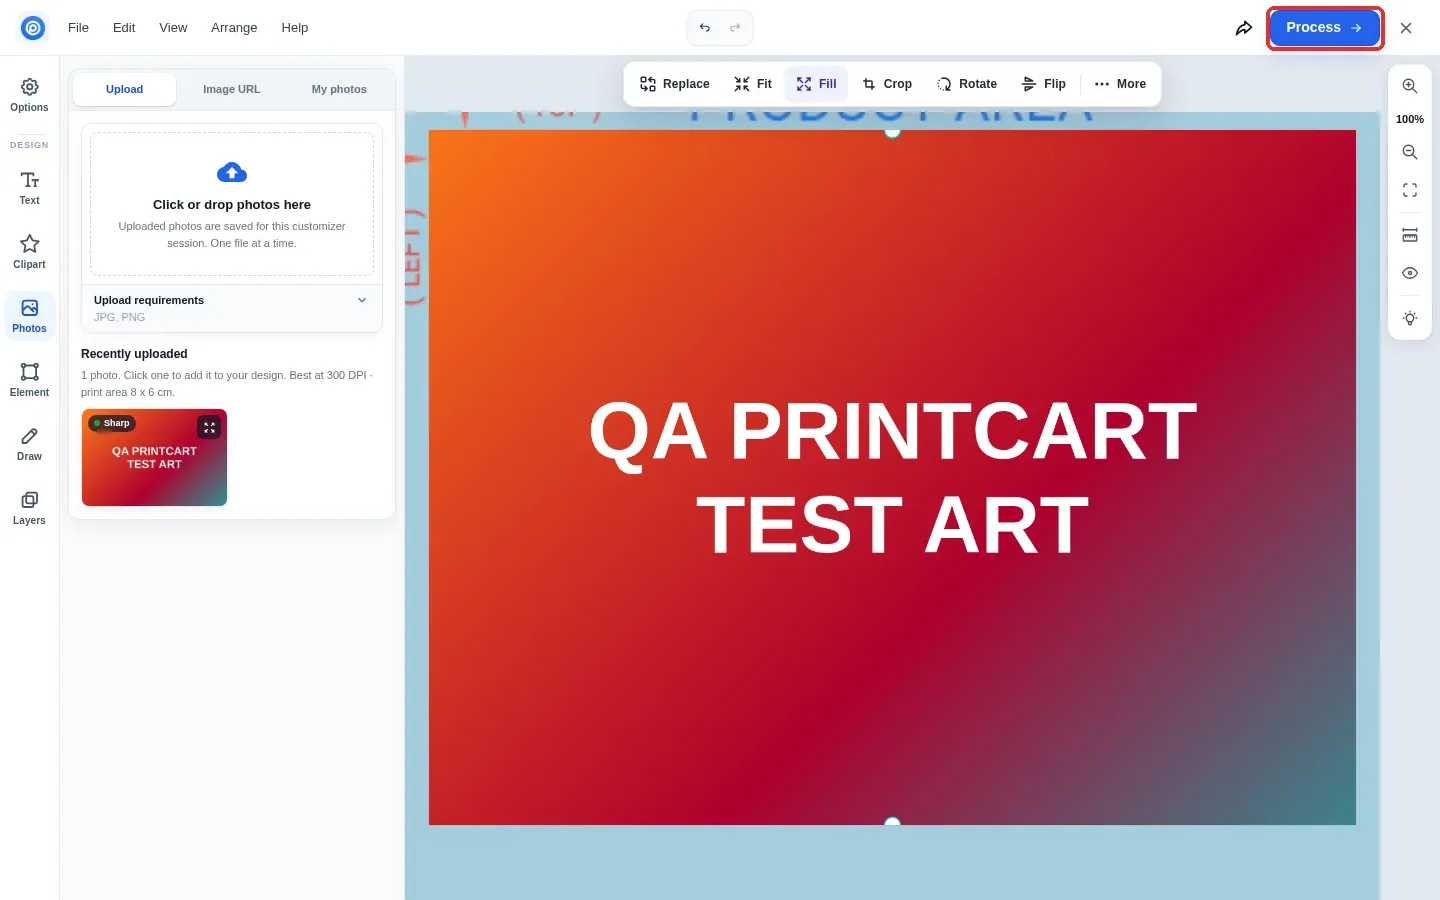Click the Sharp quality badge

[112, 423]
